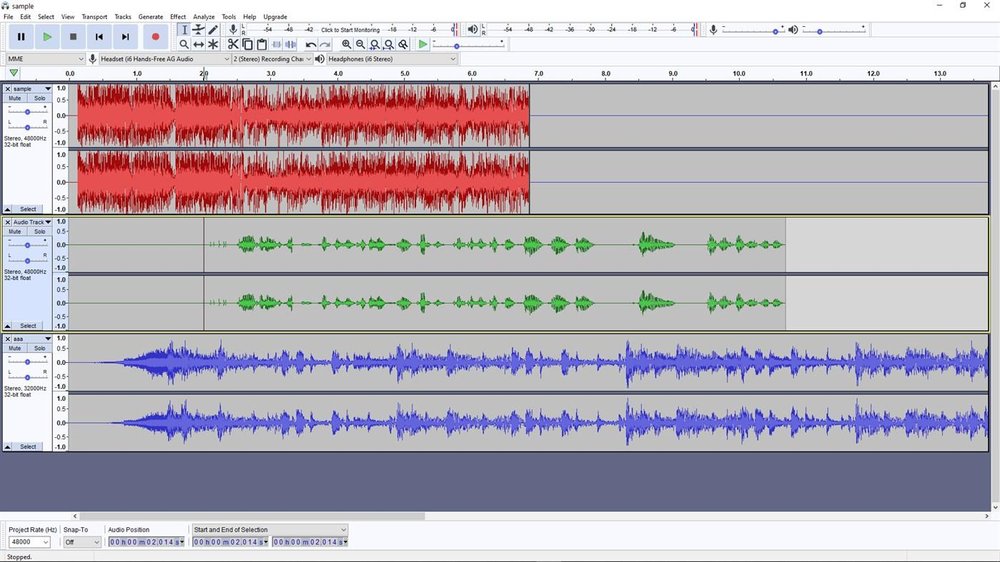Open the Effect menu
1000x562 pixels.
coord(178,17)
